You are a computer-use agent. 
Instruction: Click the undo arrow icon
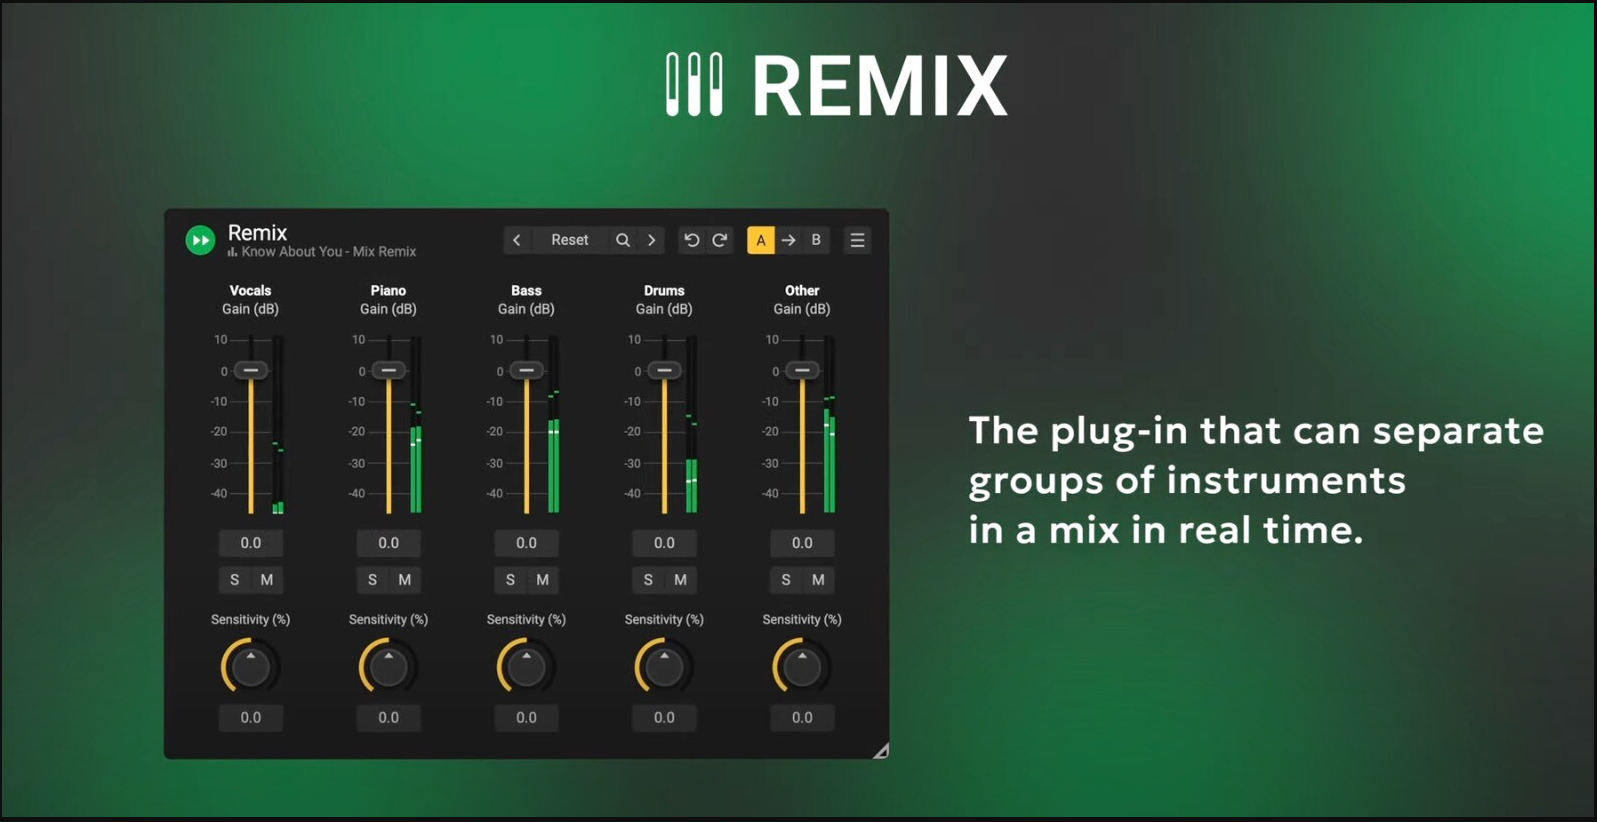click(691, 240)
